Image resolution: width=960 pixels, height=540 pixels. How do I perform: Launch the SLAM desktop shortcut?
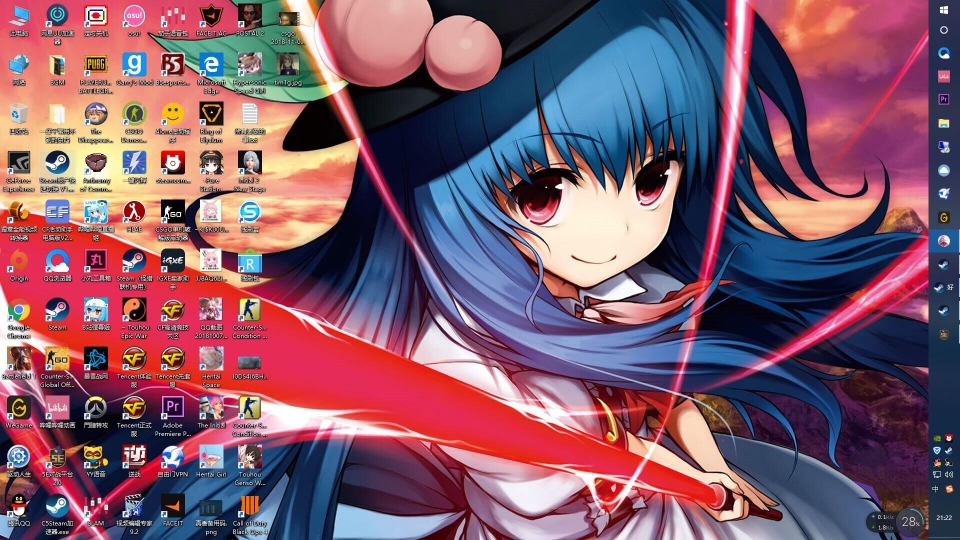[x=96, y=511]
